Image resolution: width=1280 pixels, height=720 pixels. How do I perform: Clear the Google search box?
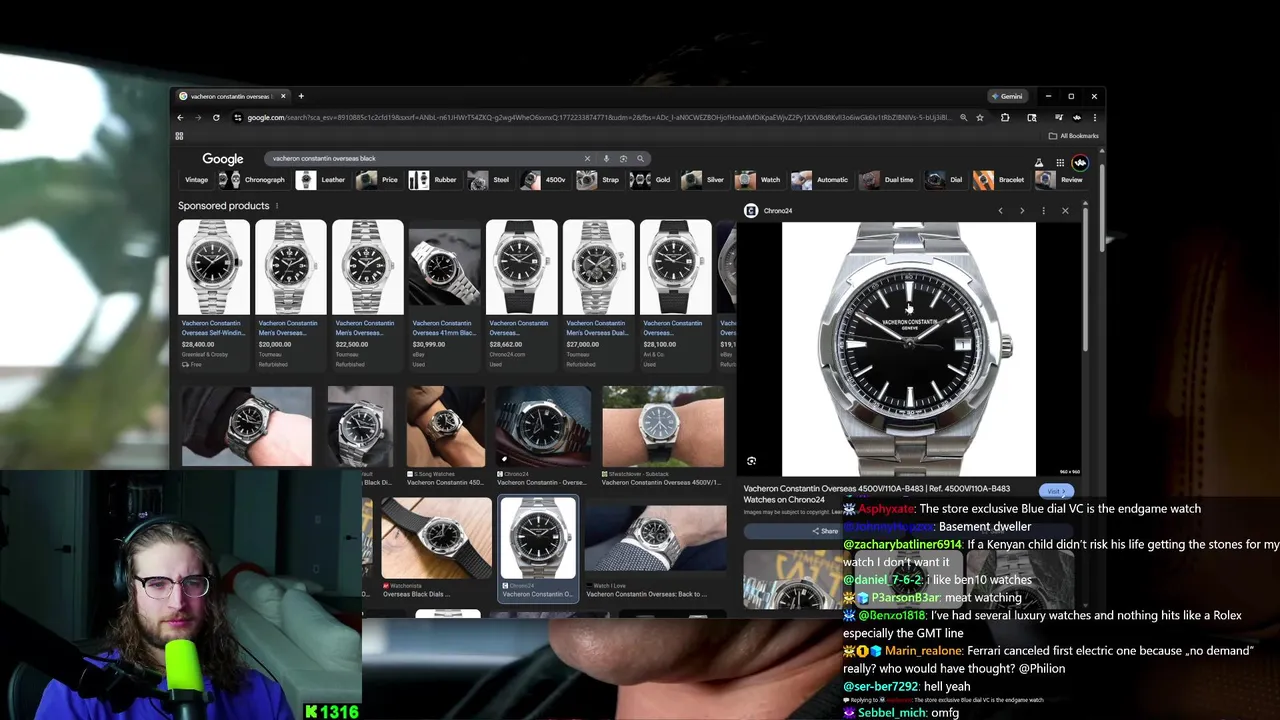click(587, 158)
